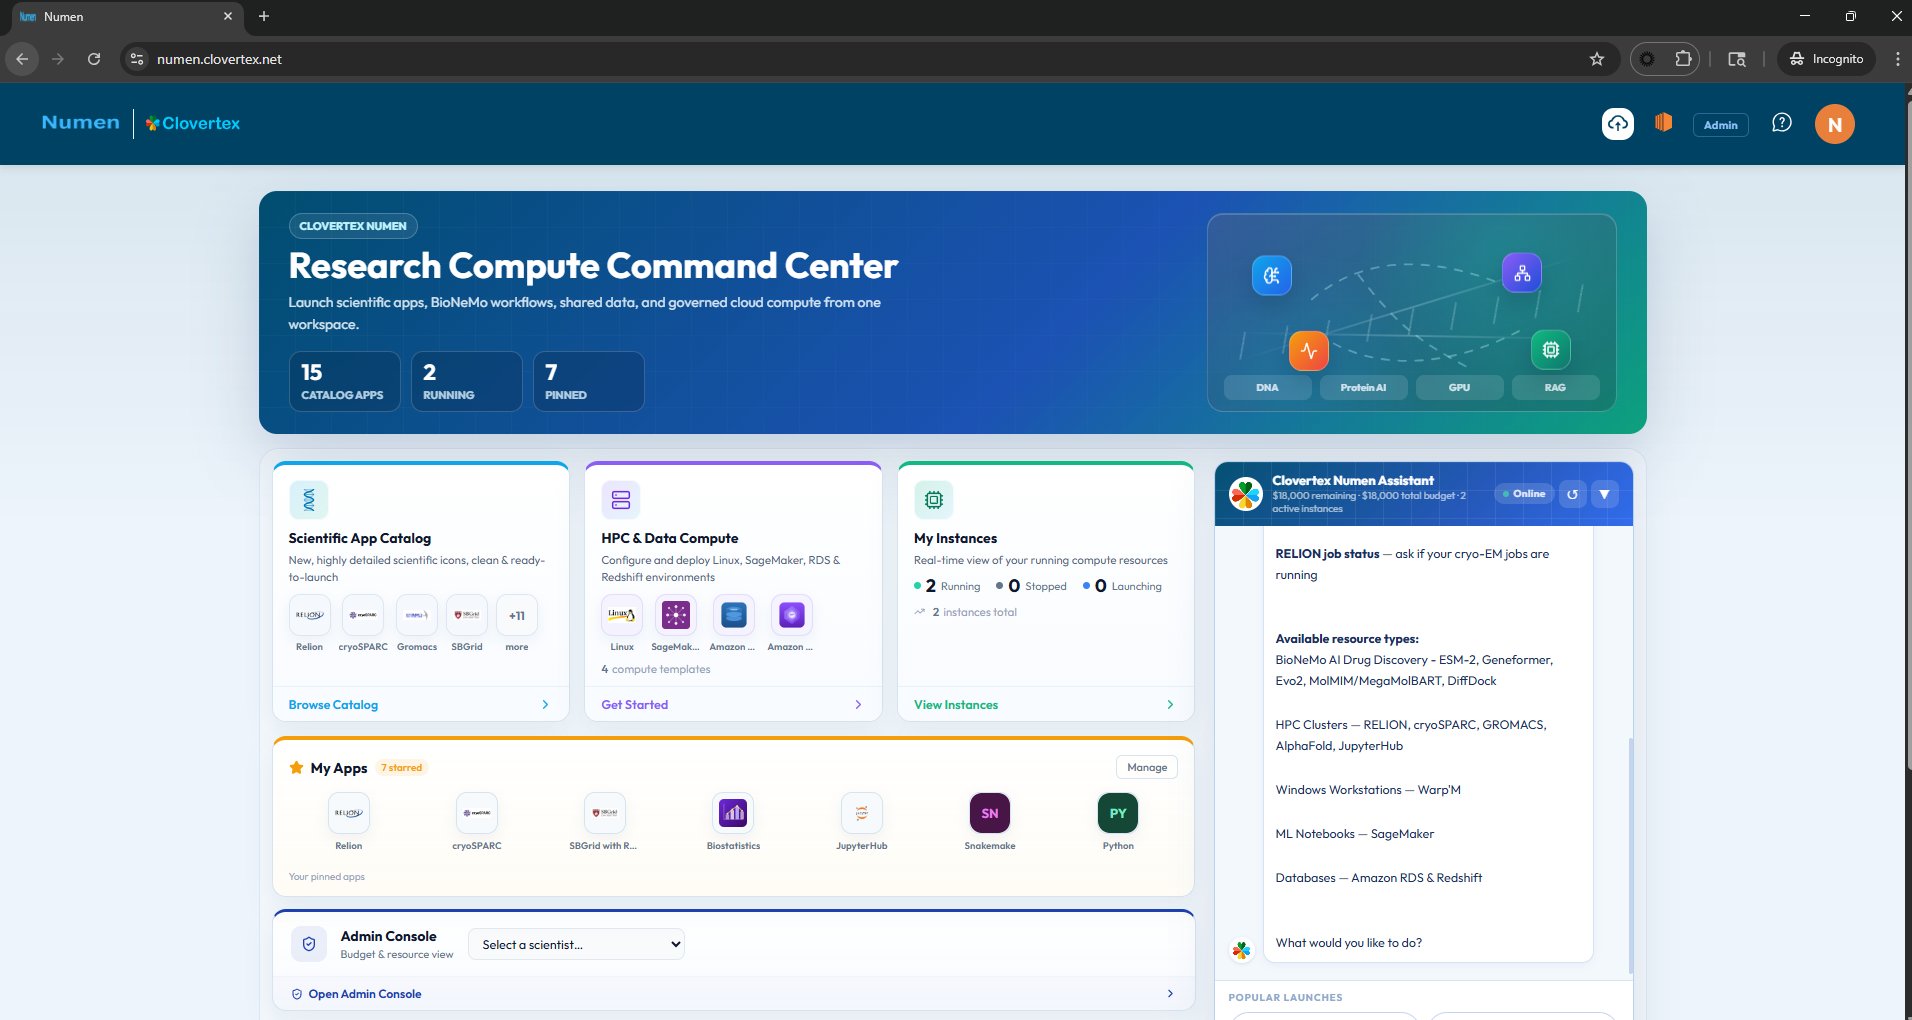
Task: Open a new browser tab
Action: (x=264, y=16)
